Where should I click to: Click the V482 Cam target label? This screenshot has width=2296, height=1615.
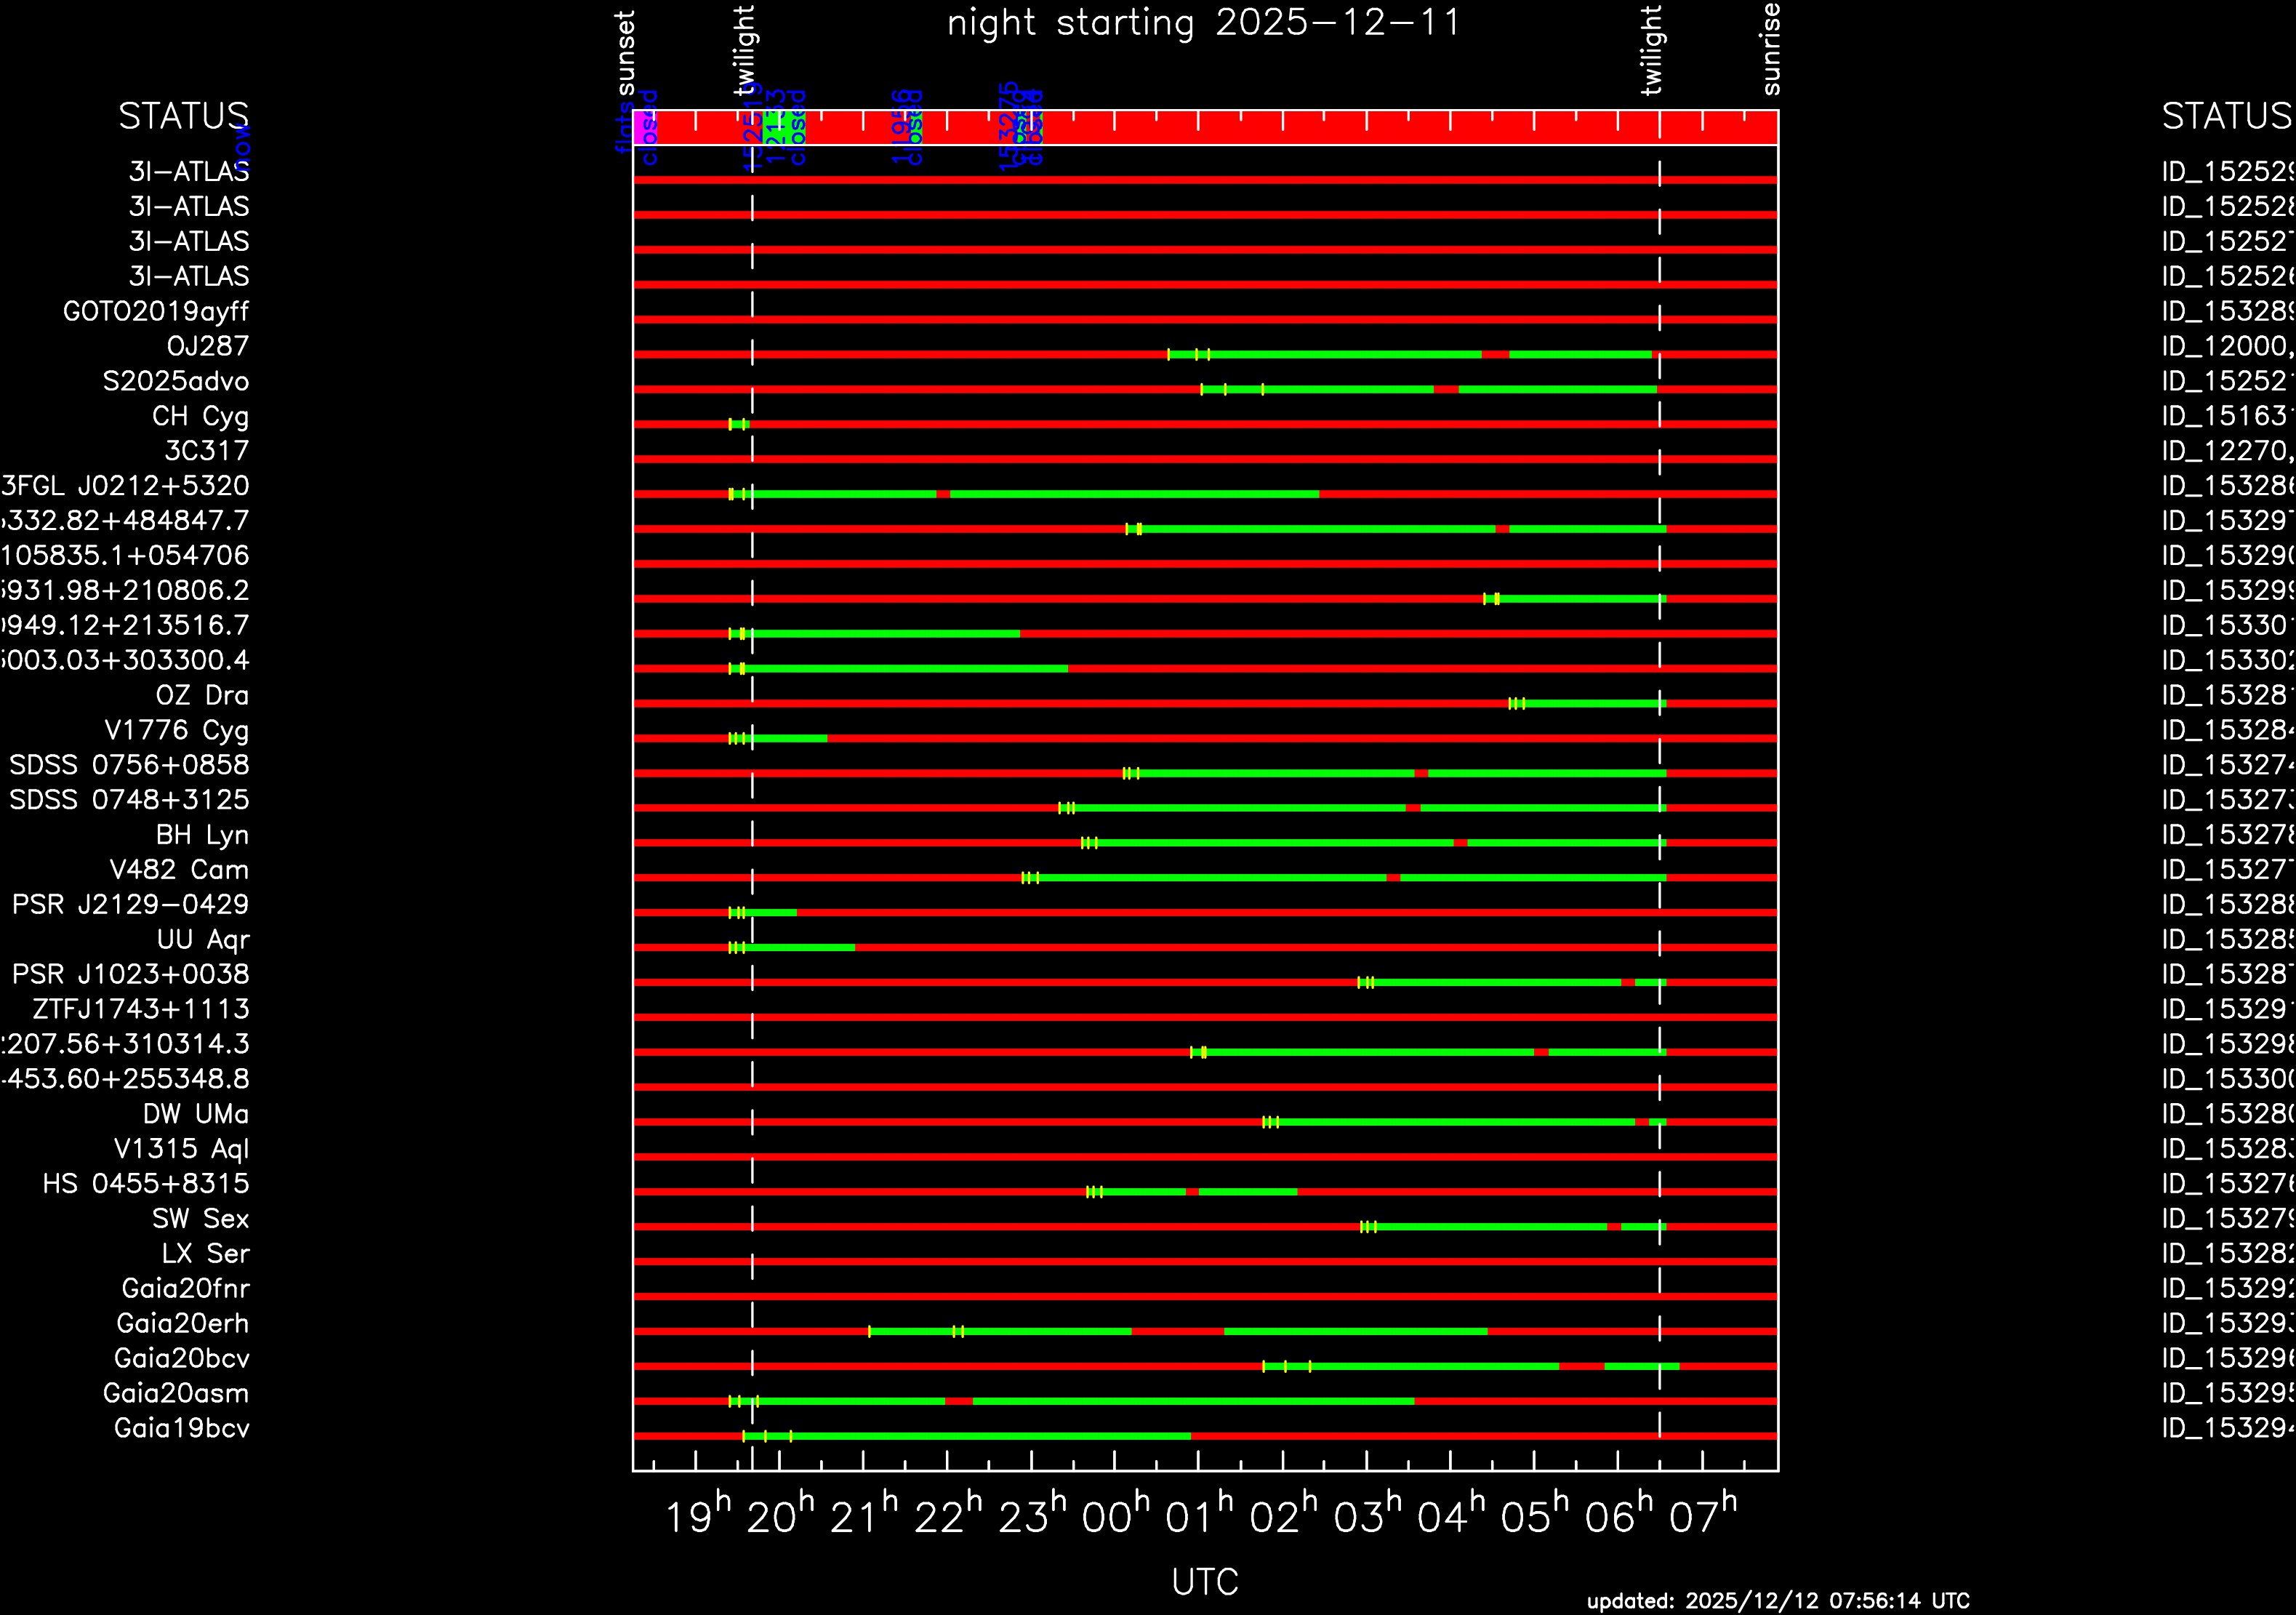point(179,870)
